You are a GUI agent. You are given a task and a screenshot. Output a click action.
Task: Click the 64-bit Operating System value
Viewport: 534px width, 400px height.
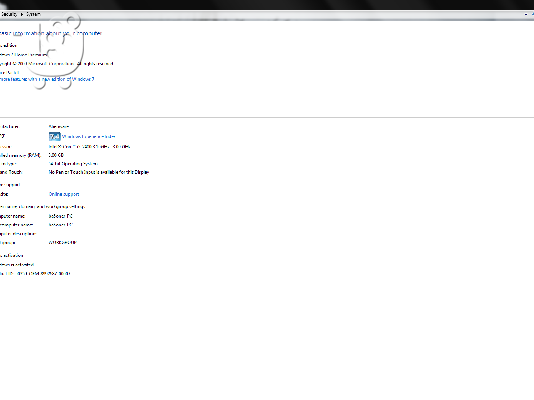click(x=73, y=164)
